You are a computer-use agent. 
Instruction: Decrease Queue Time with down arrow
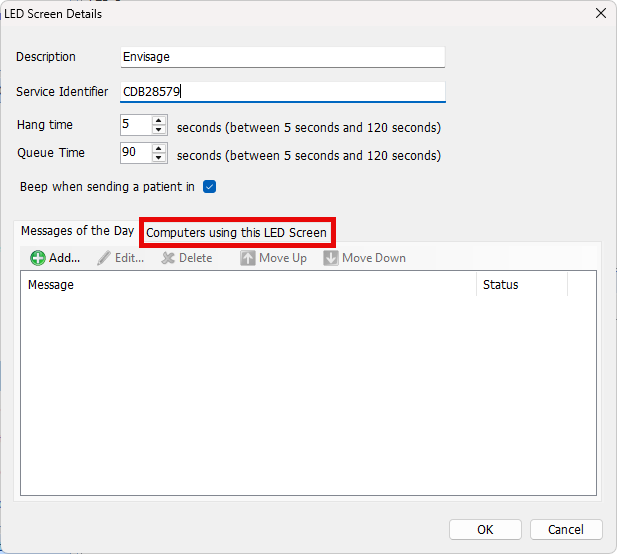click(159, 158)
